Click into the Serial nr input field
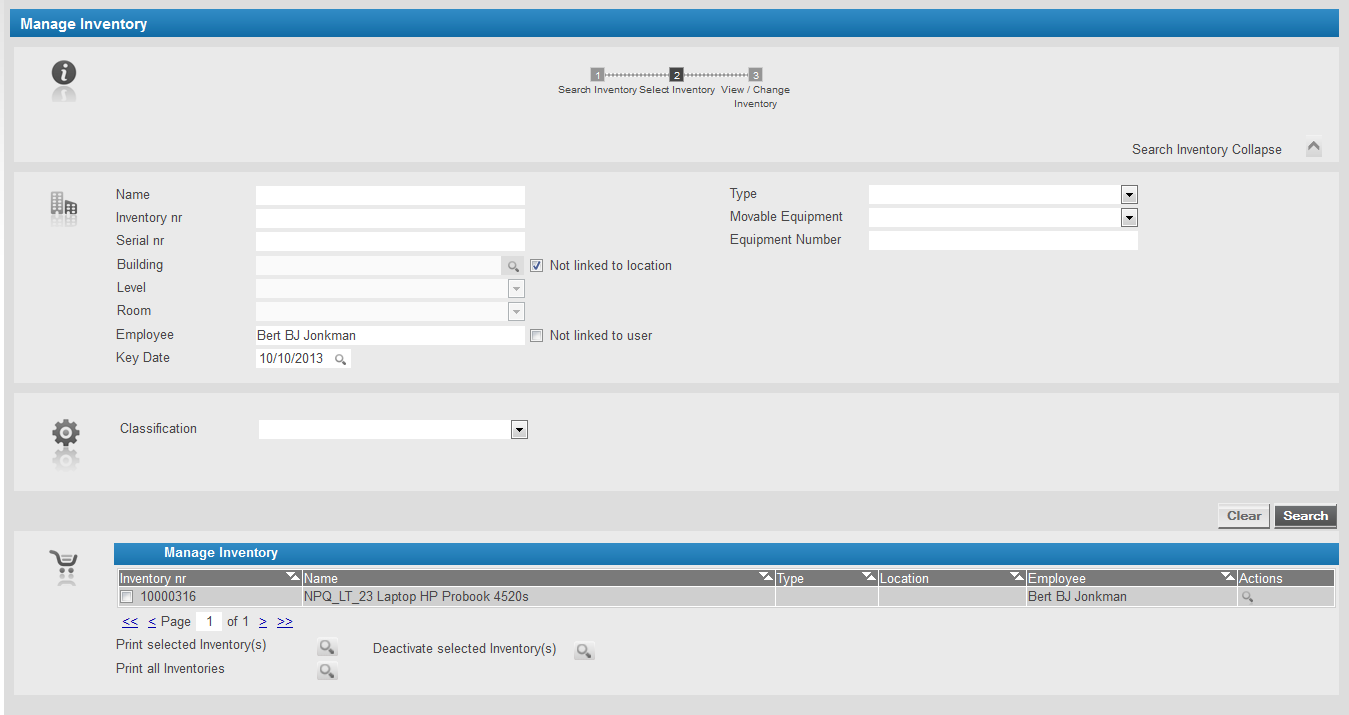 (390, 241)
